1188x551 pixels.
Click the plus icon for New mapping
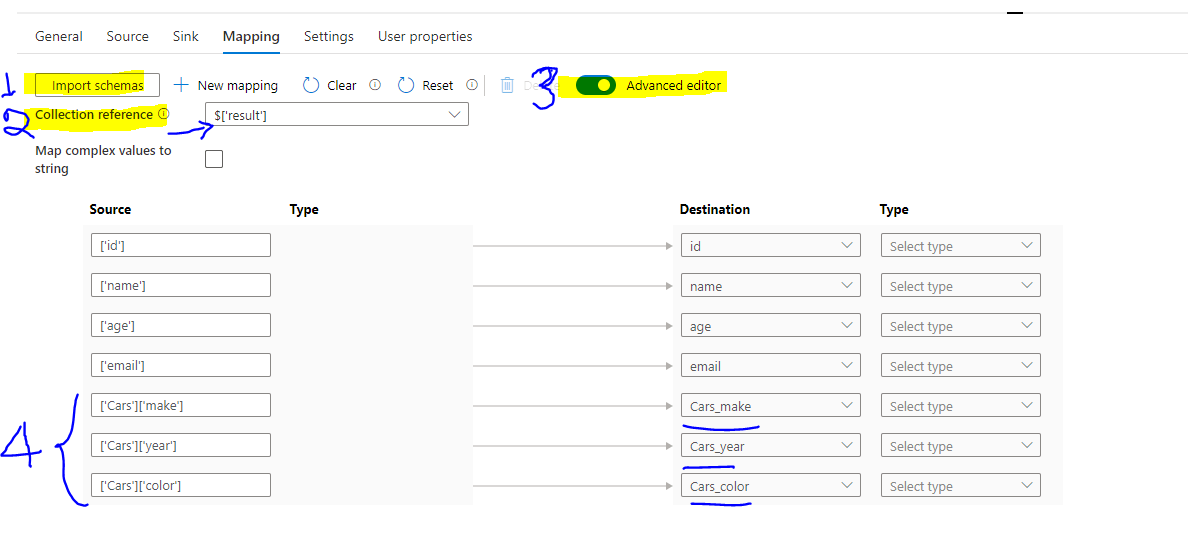coord(181,85)
